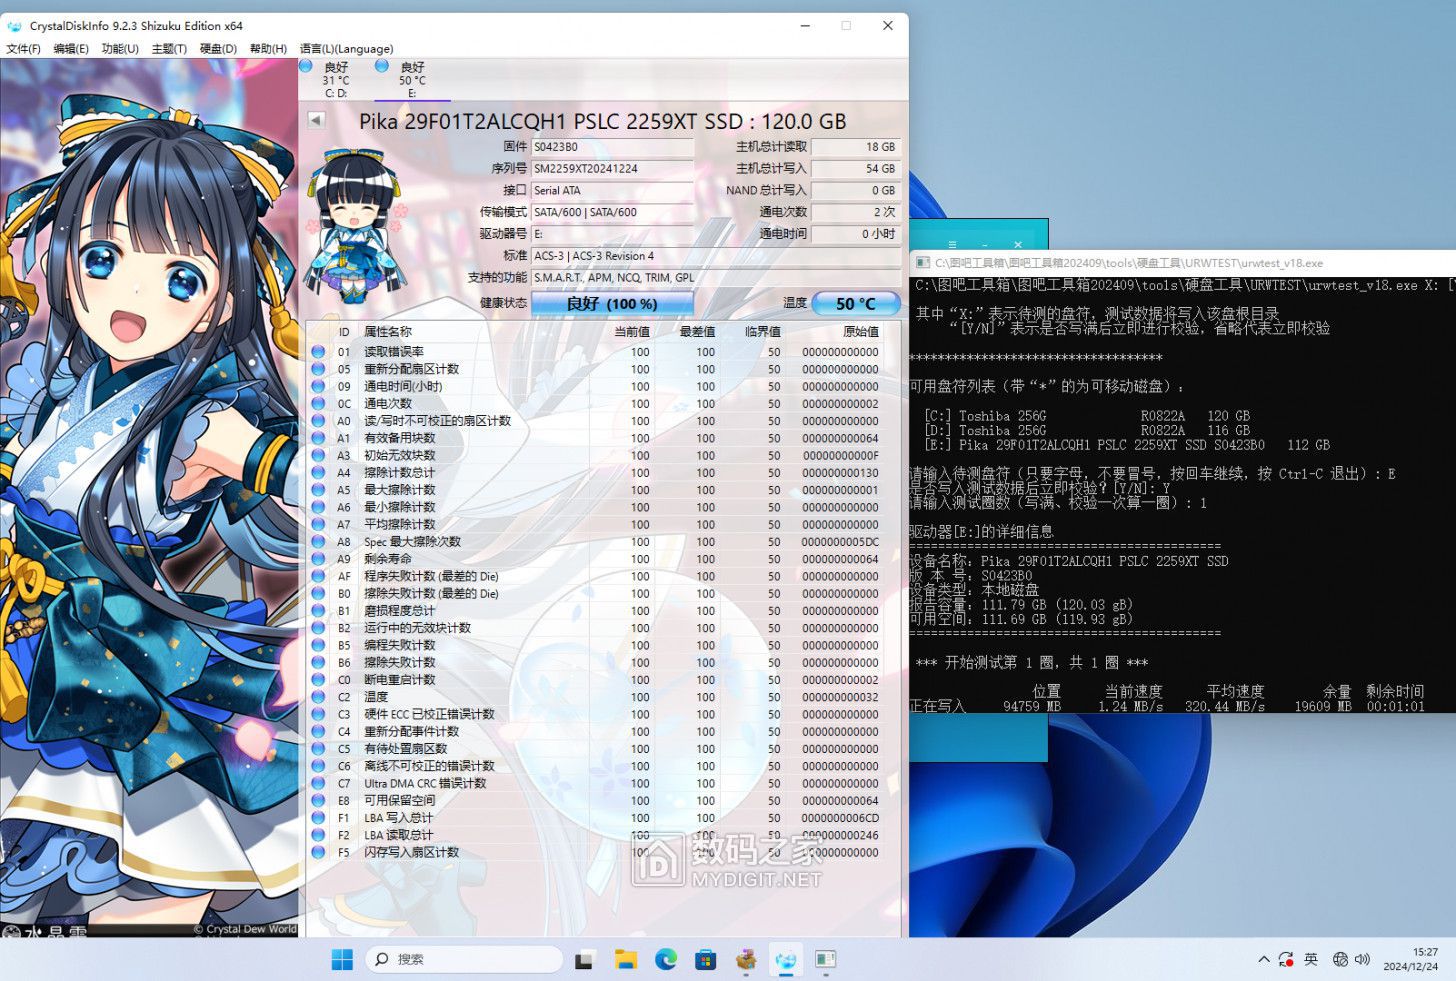Screen dimensions: 1456x981
Task: Open the 文件(F) menu
Action: [x=23, y=48]
